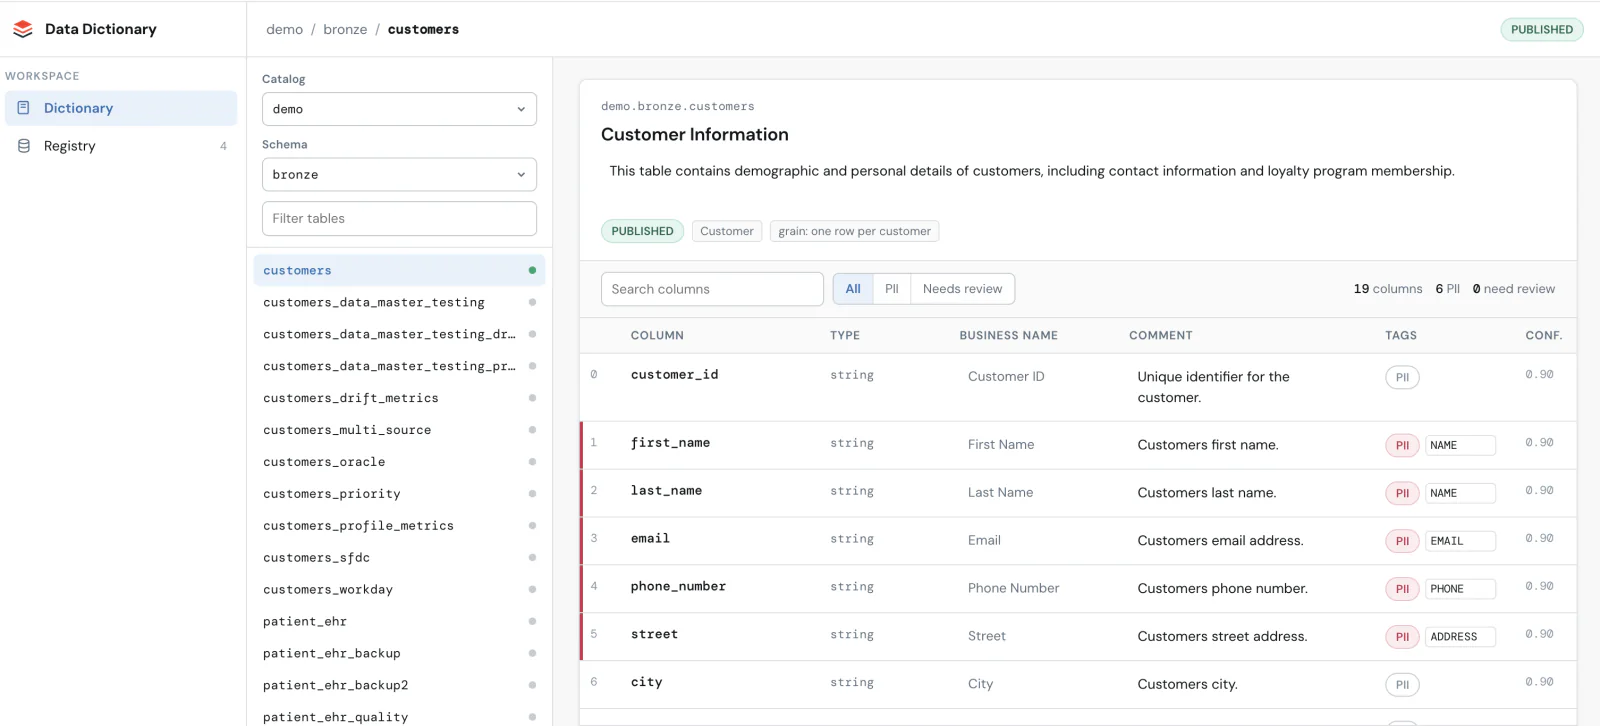Toggle PII badge on first_name row
This screenshot has width=1600, height=726.
pyautogui.click(x=1402, y=445)
